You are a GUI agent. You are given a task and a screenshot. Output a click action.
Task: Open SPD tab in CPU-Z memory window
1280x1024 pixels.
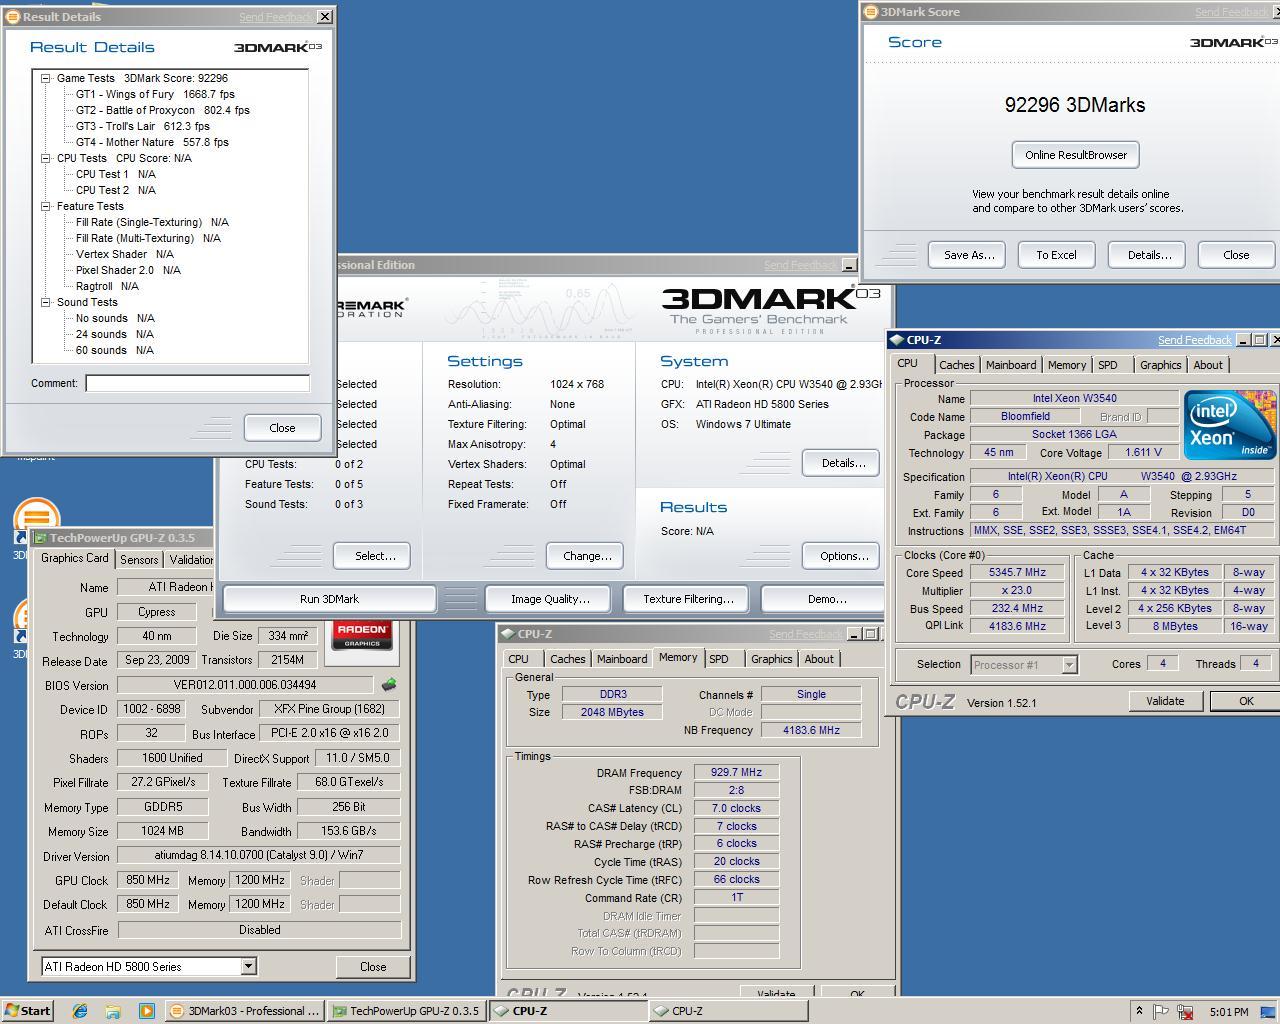pyautogui.click(x=719, y=659)
